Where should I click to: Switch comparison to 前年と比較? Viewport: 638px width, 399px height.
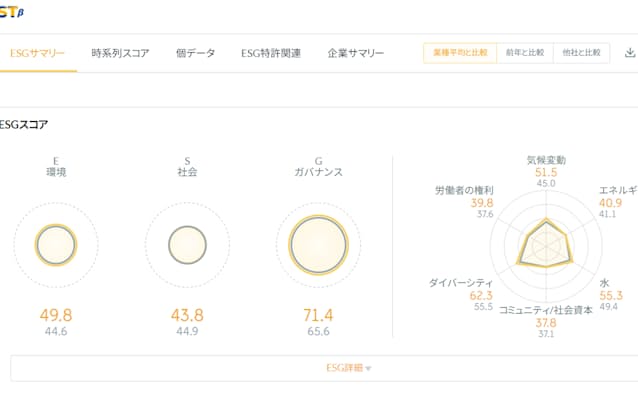pyautogui.click(x=525, y=53)
